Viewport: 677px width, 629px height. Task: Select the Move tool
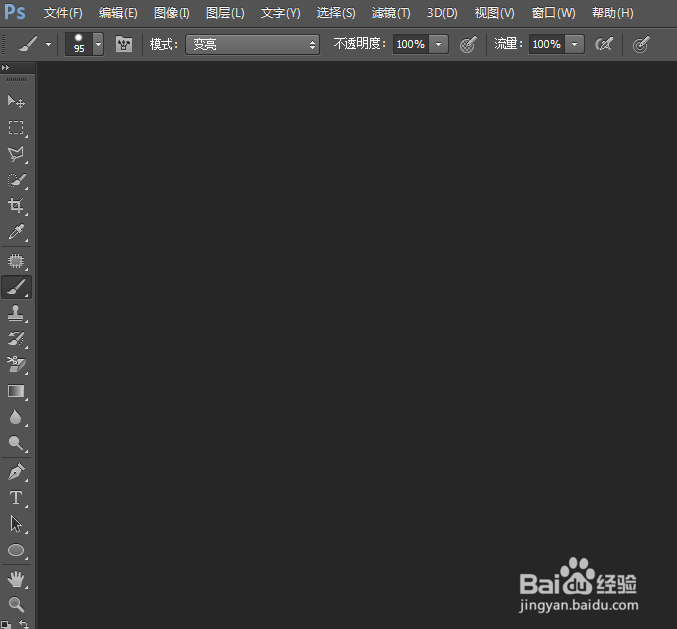click(16, 101)
